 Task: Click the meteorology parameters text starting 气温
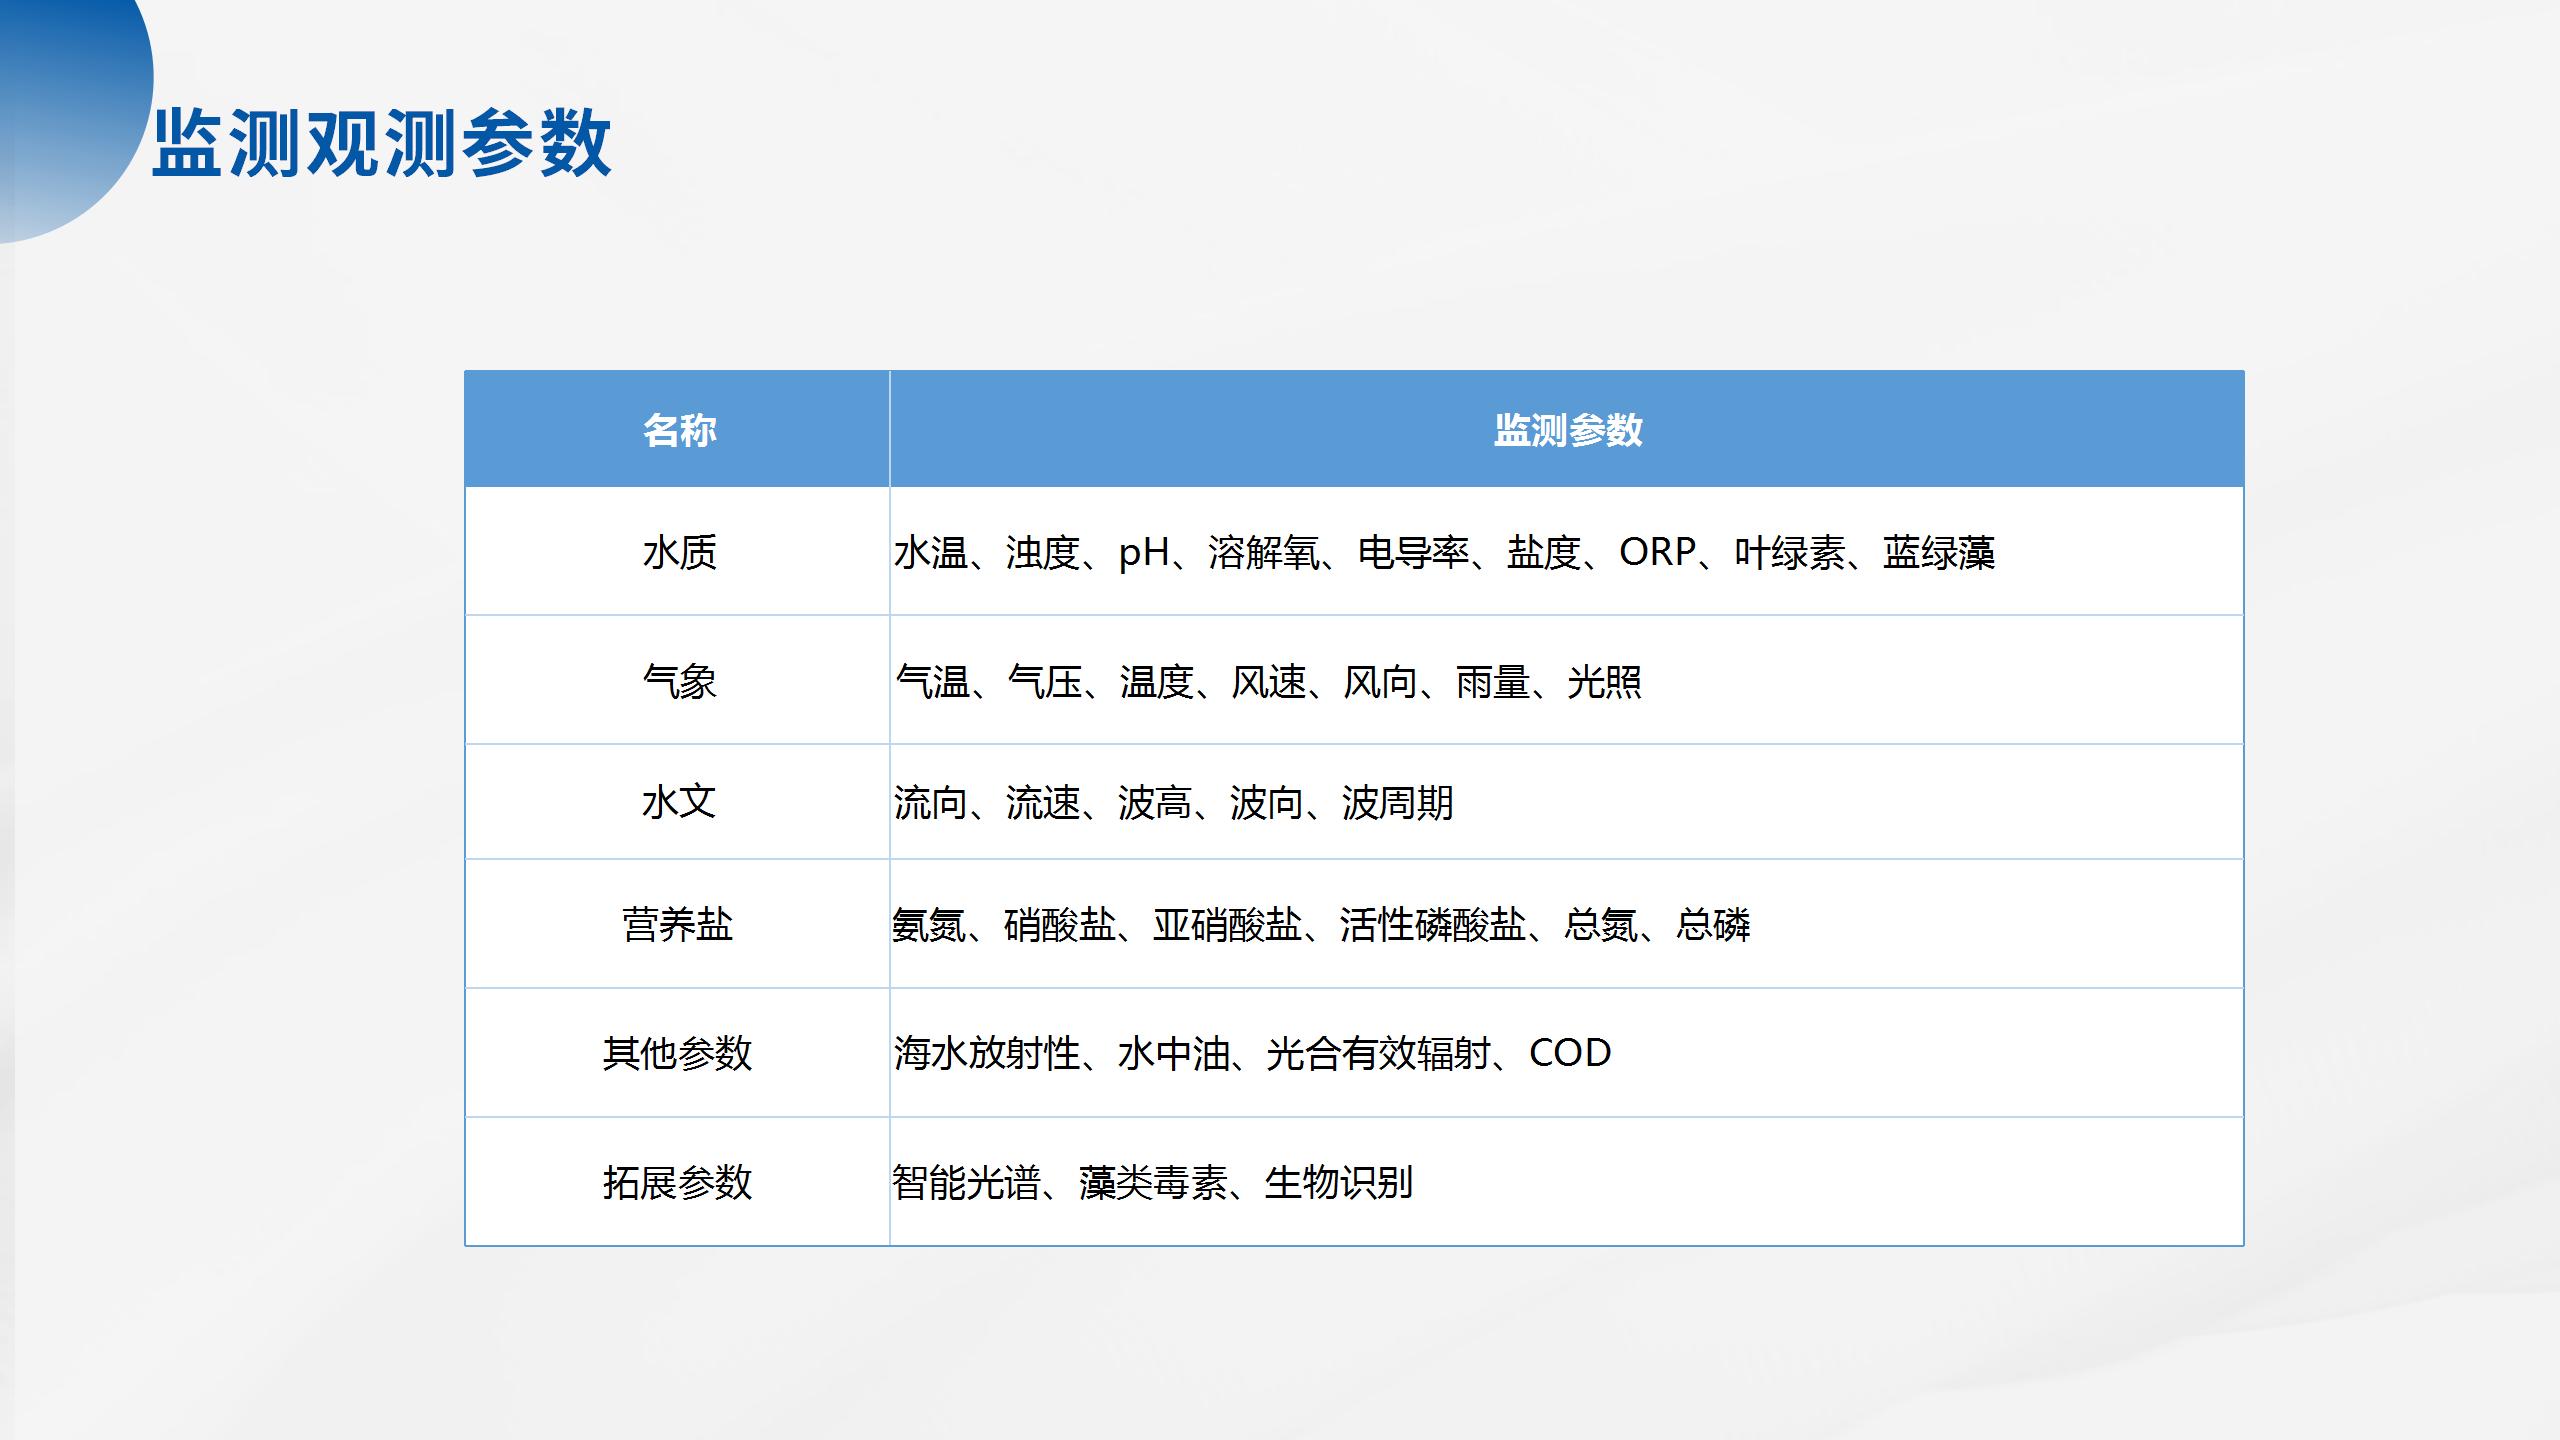[1268, 682]
